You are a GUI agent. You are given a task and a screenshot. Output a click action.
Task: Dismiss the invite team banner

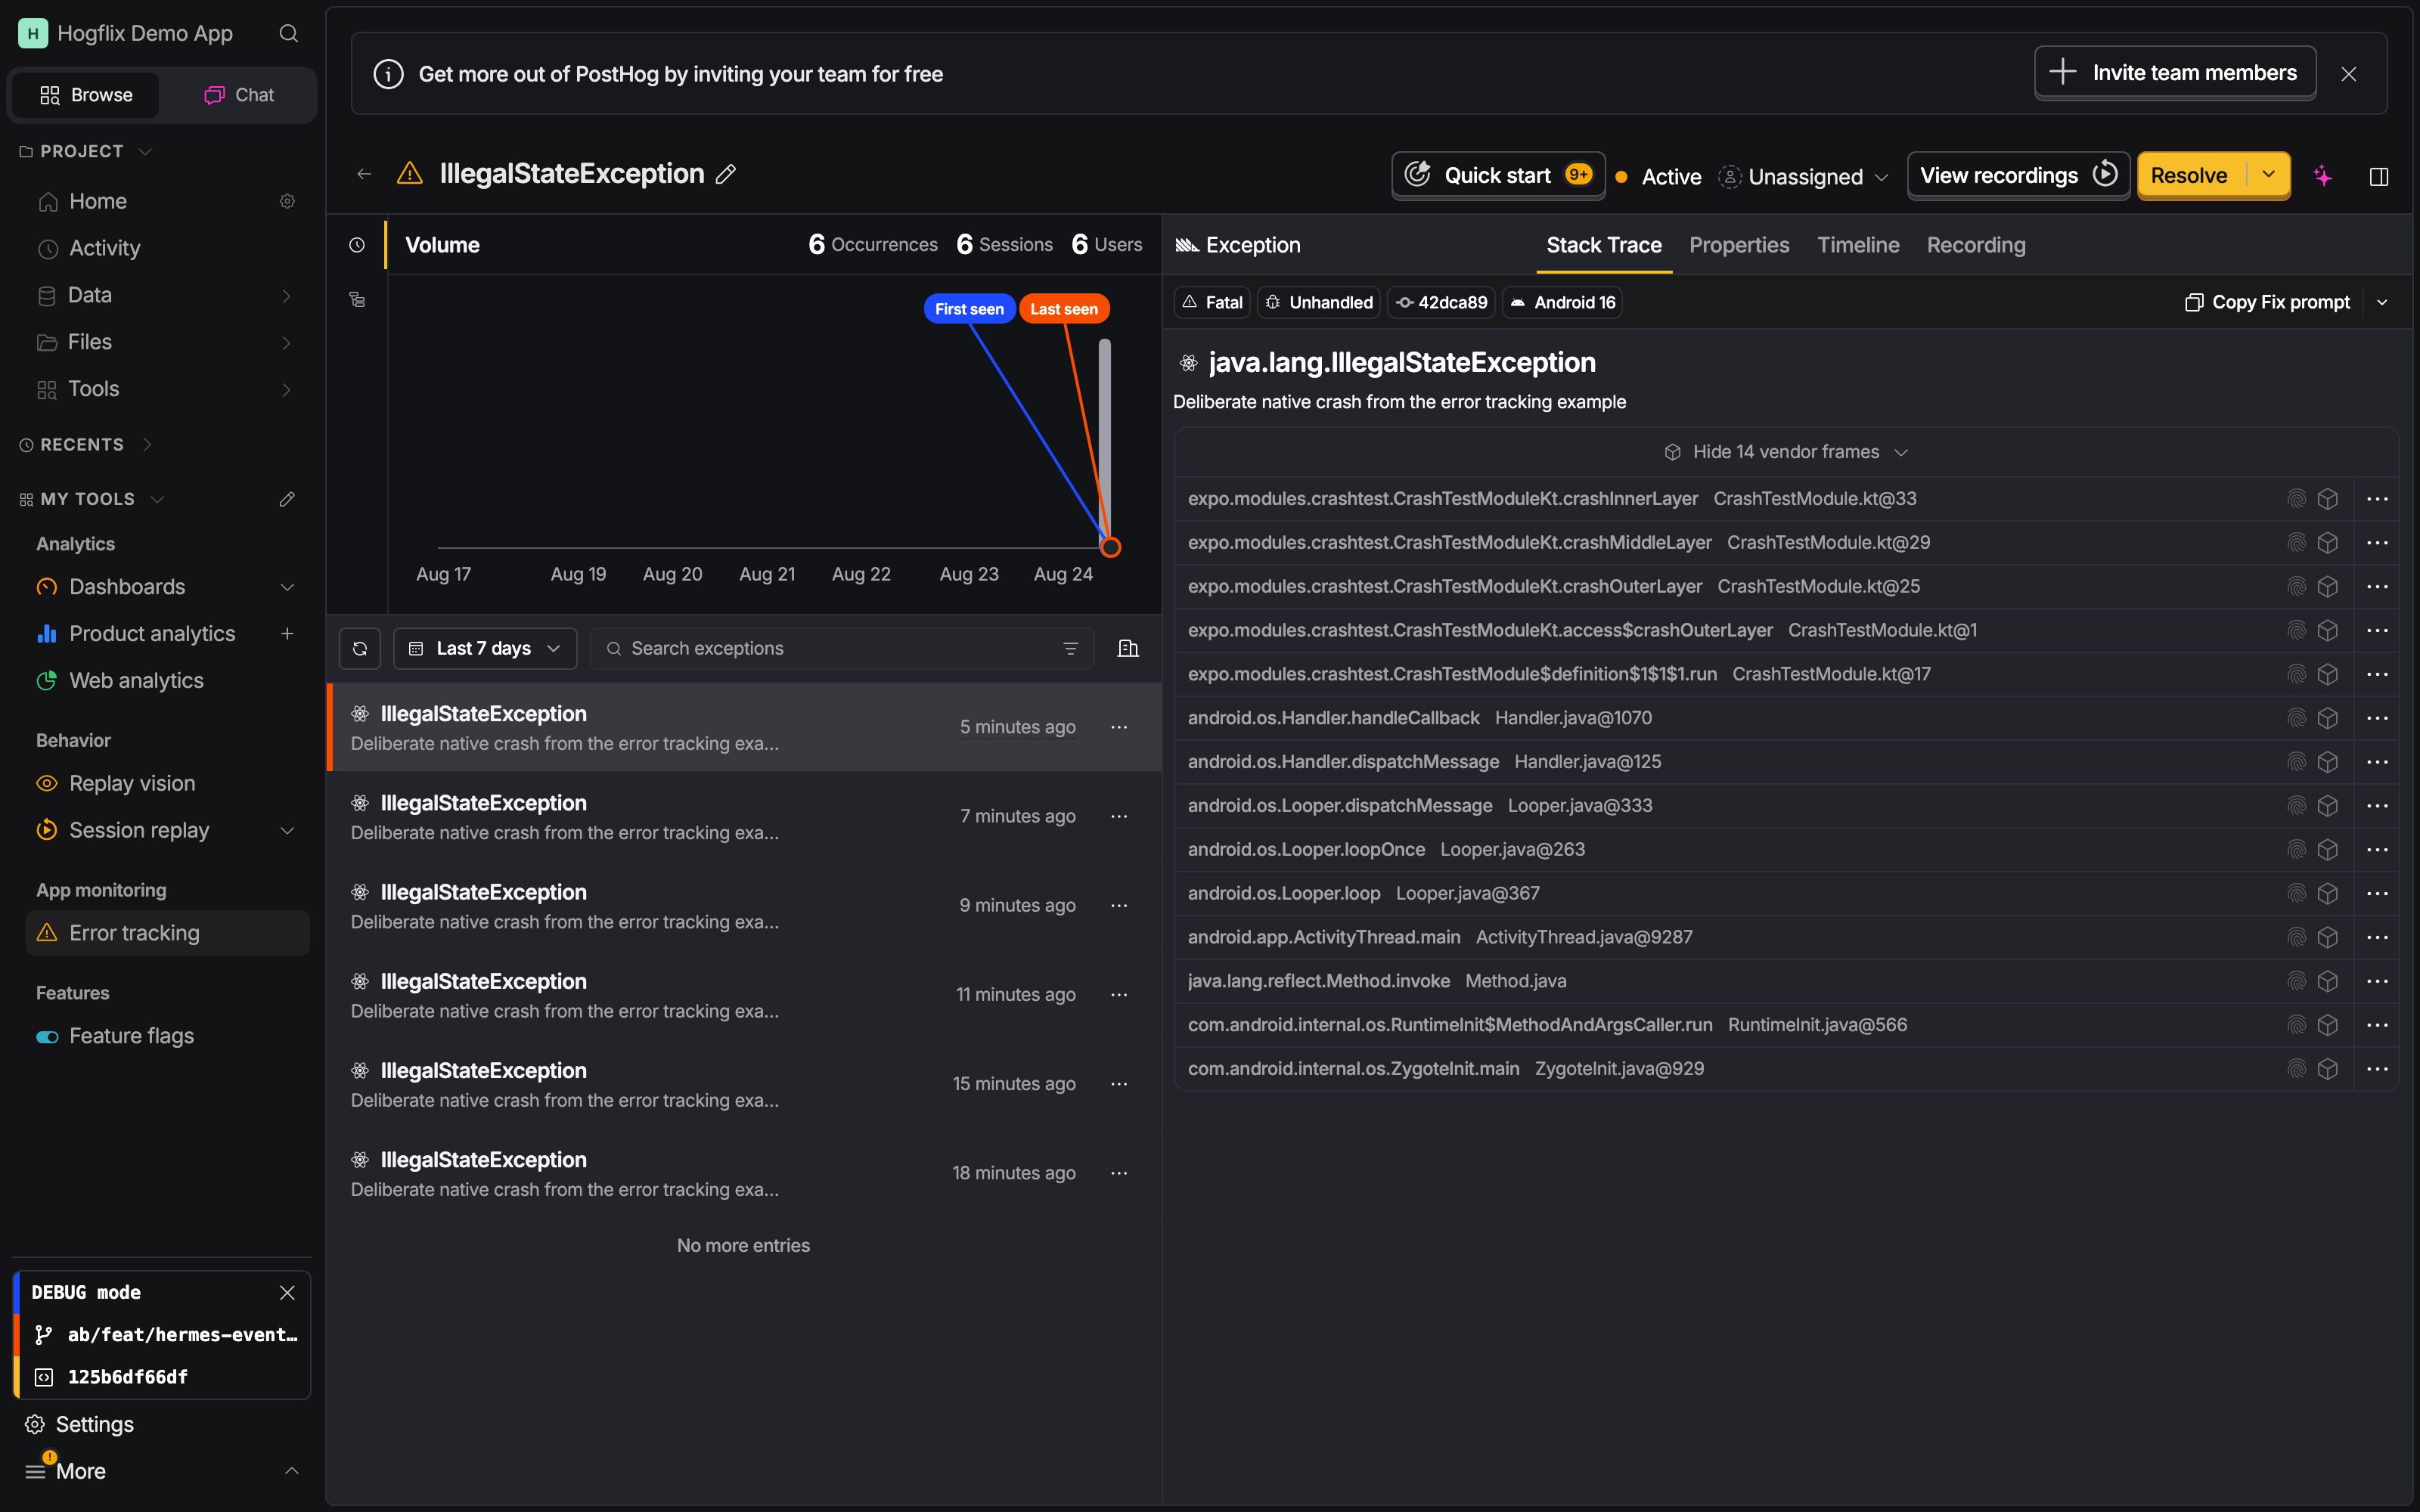[2349, 74]
